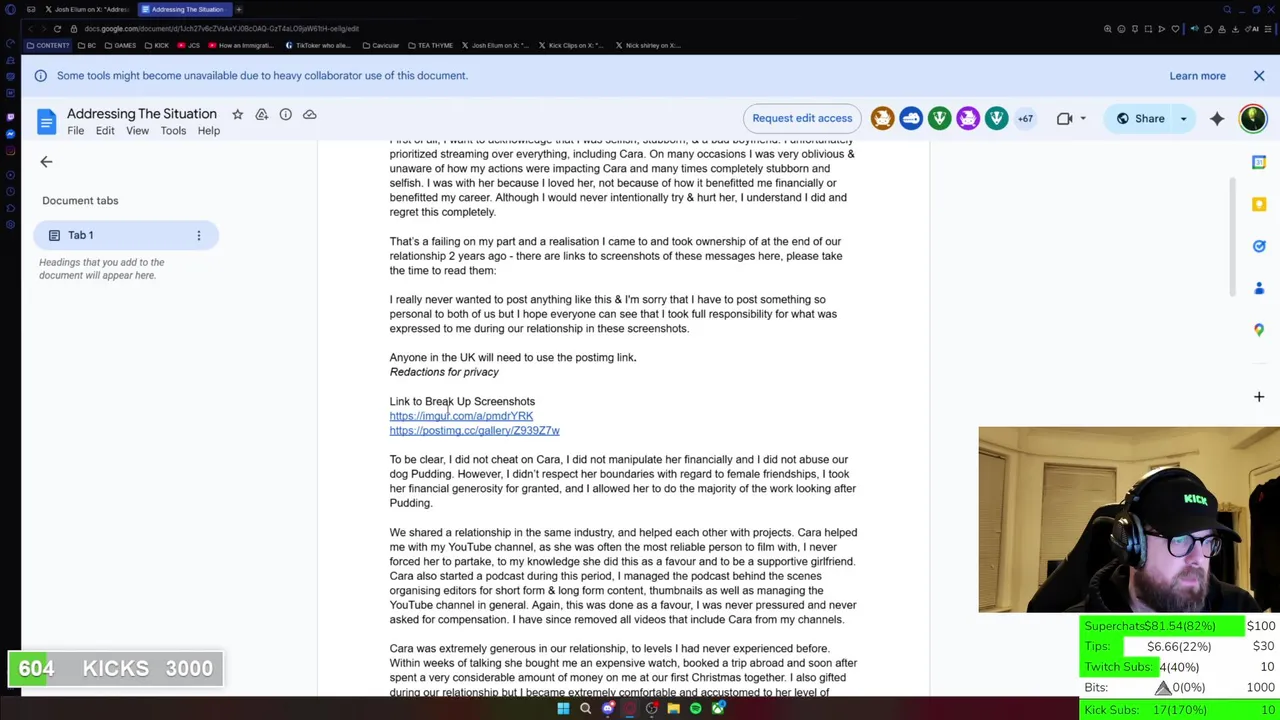Open Google Keep side panel icon
Image resolution: width=1280 pixels, height=720 pixels.
pos(1259,204)
